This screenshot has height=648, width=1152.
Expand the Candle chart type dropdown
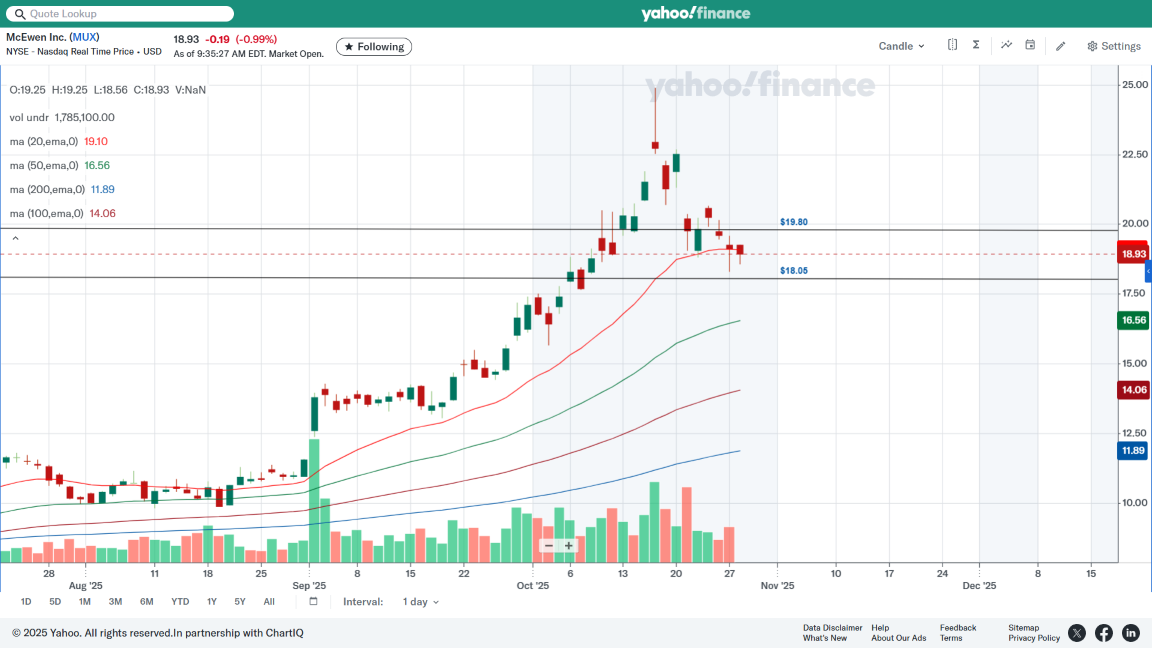(x=901, y=46)
